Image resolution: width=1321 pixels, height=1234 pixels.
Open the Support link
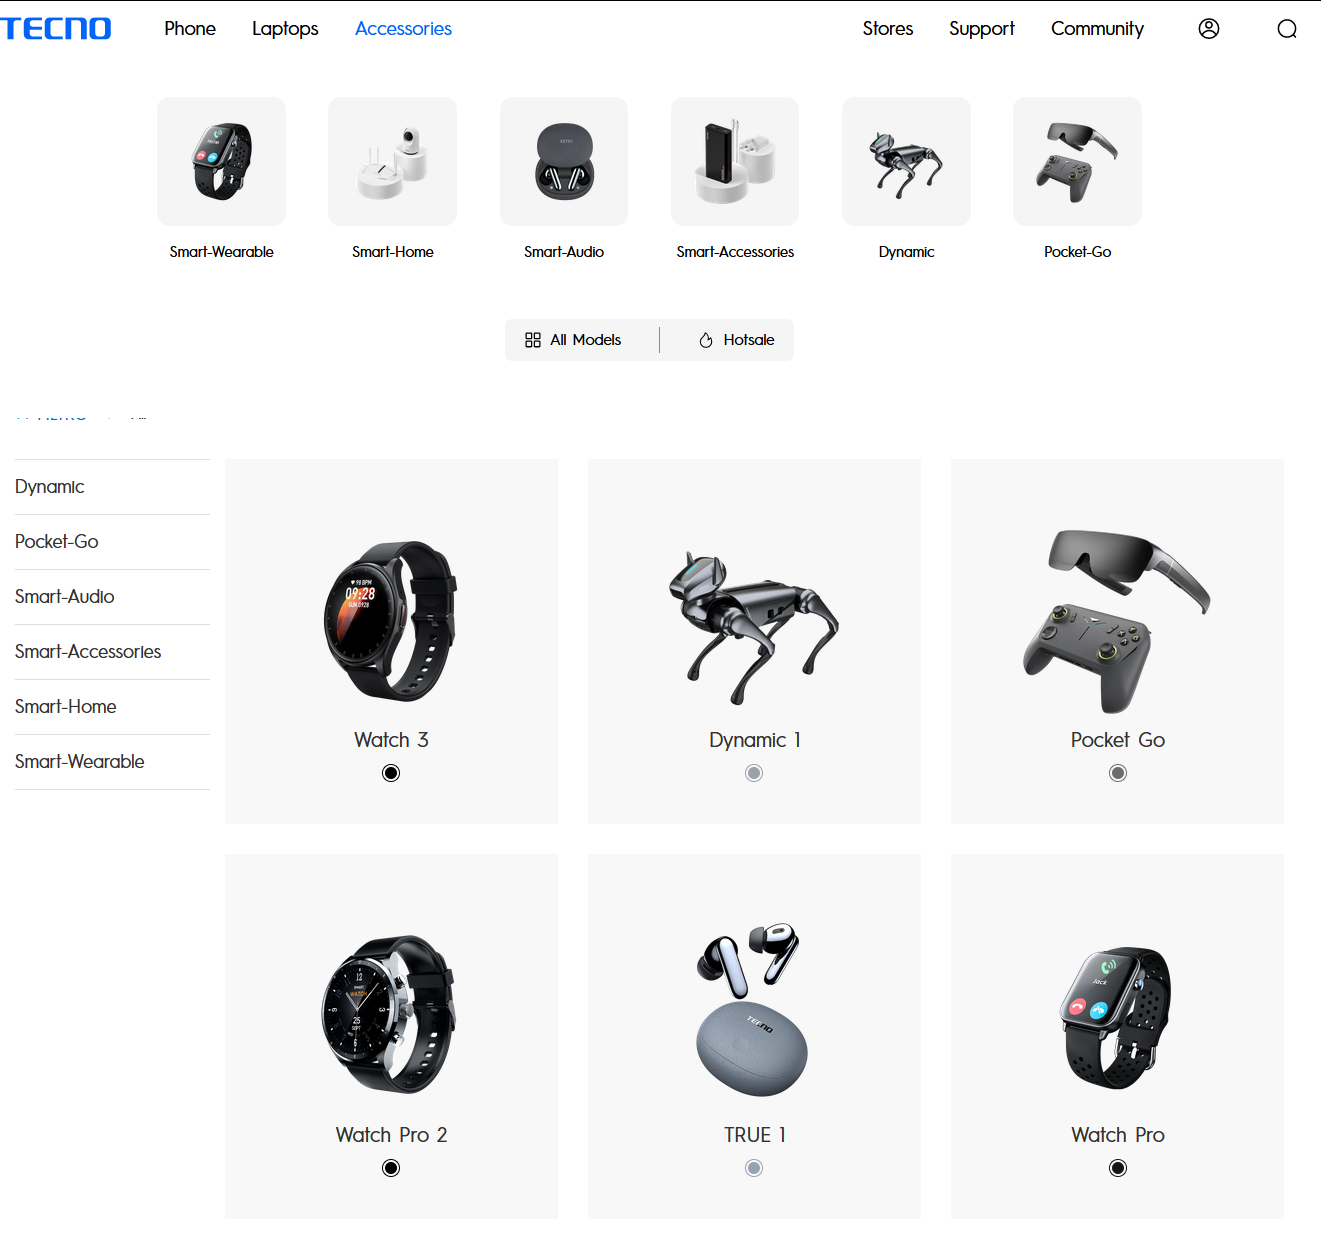coord(981,29)
